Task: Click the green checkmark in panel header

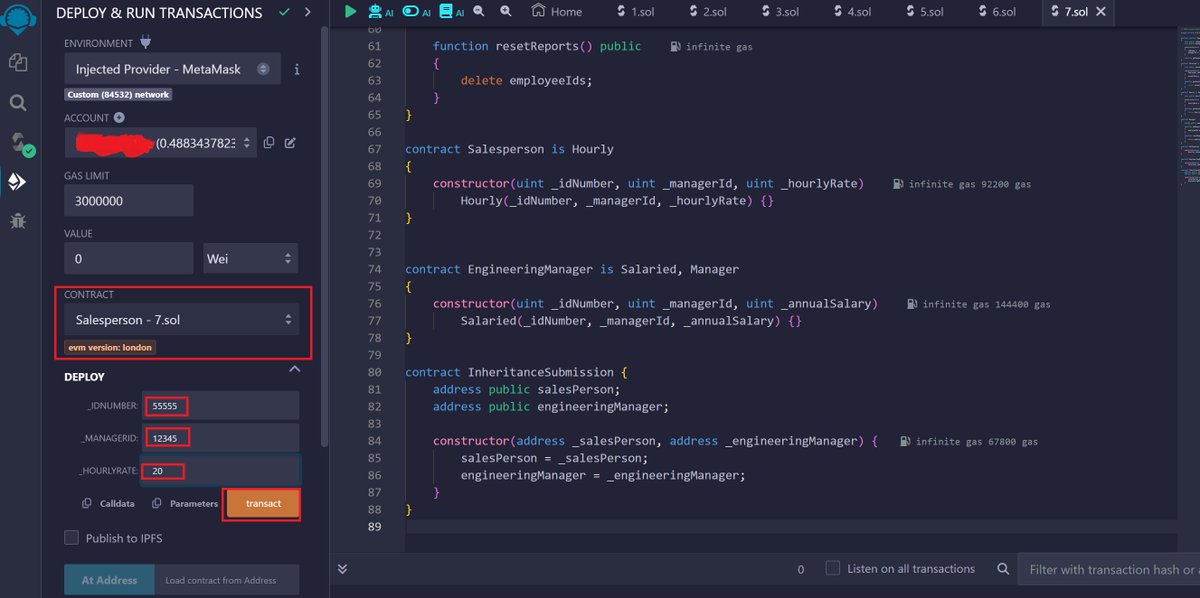Action: (x=285, y=13)
